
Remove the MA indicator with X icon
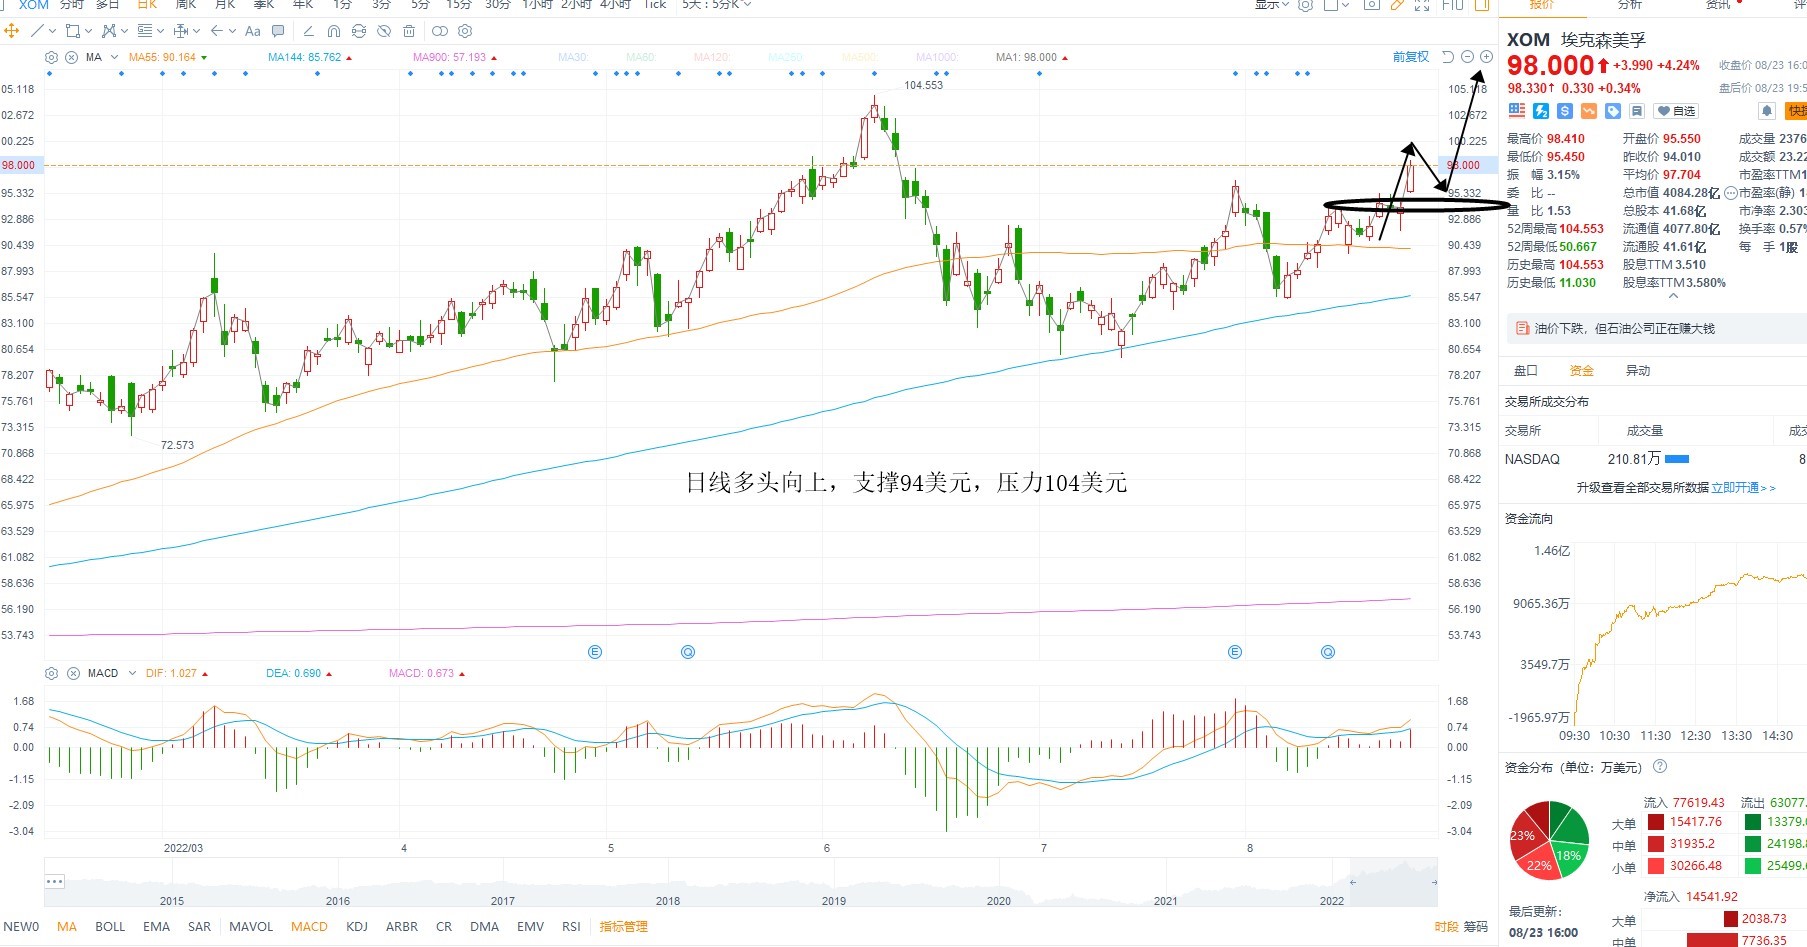(x=72, y=57)
